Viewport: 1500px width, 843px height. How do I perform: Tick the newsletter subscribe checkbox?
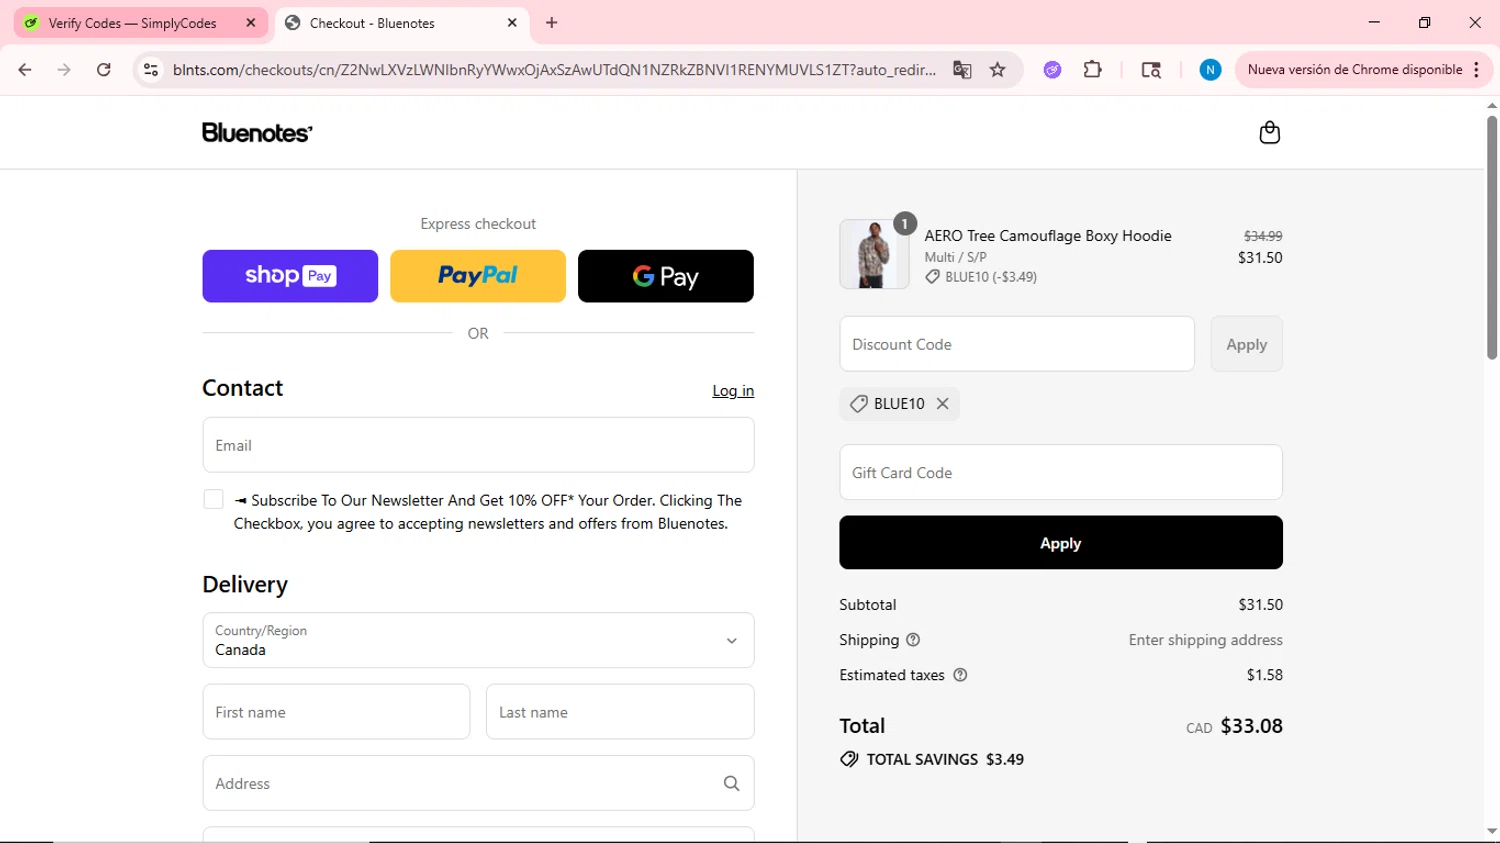(213, 499)
